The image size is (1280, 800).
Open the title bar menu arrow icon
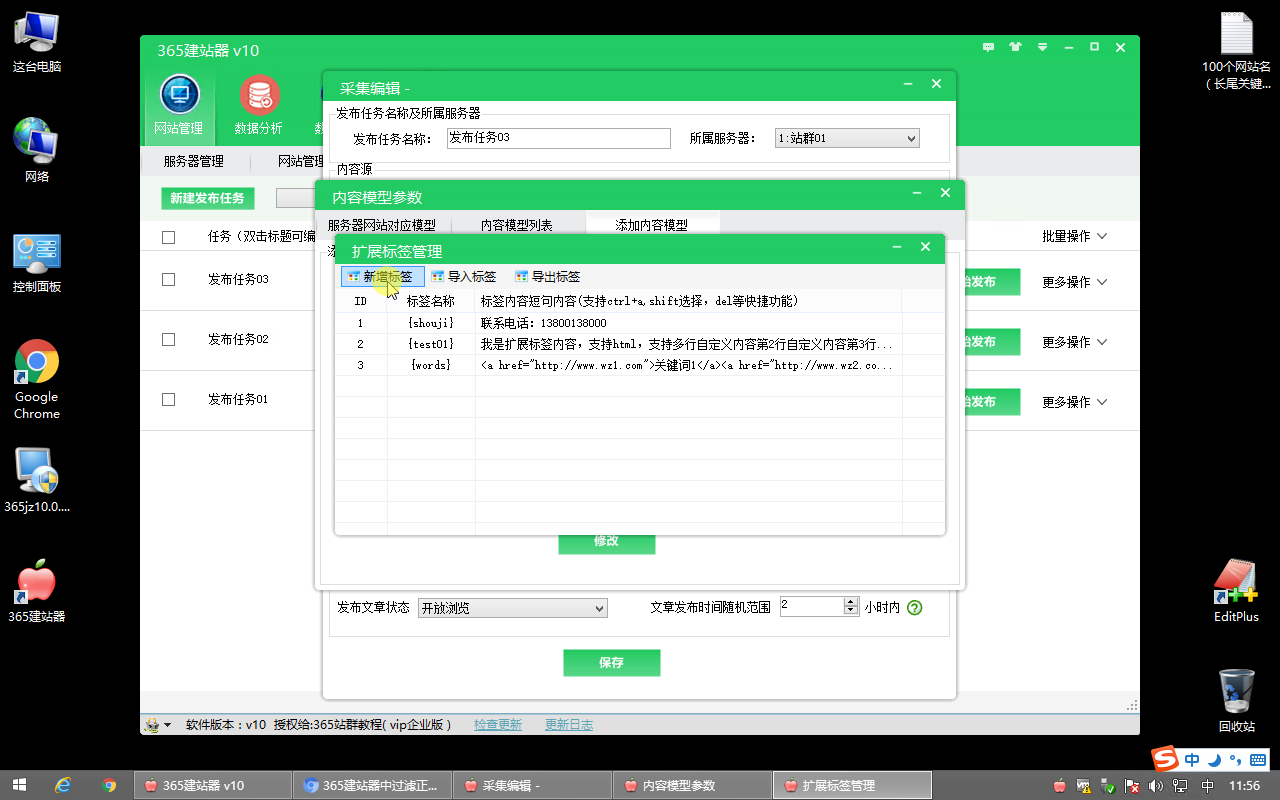[x=1042, y=47]
